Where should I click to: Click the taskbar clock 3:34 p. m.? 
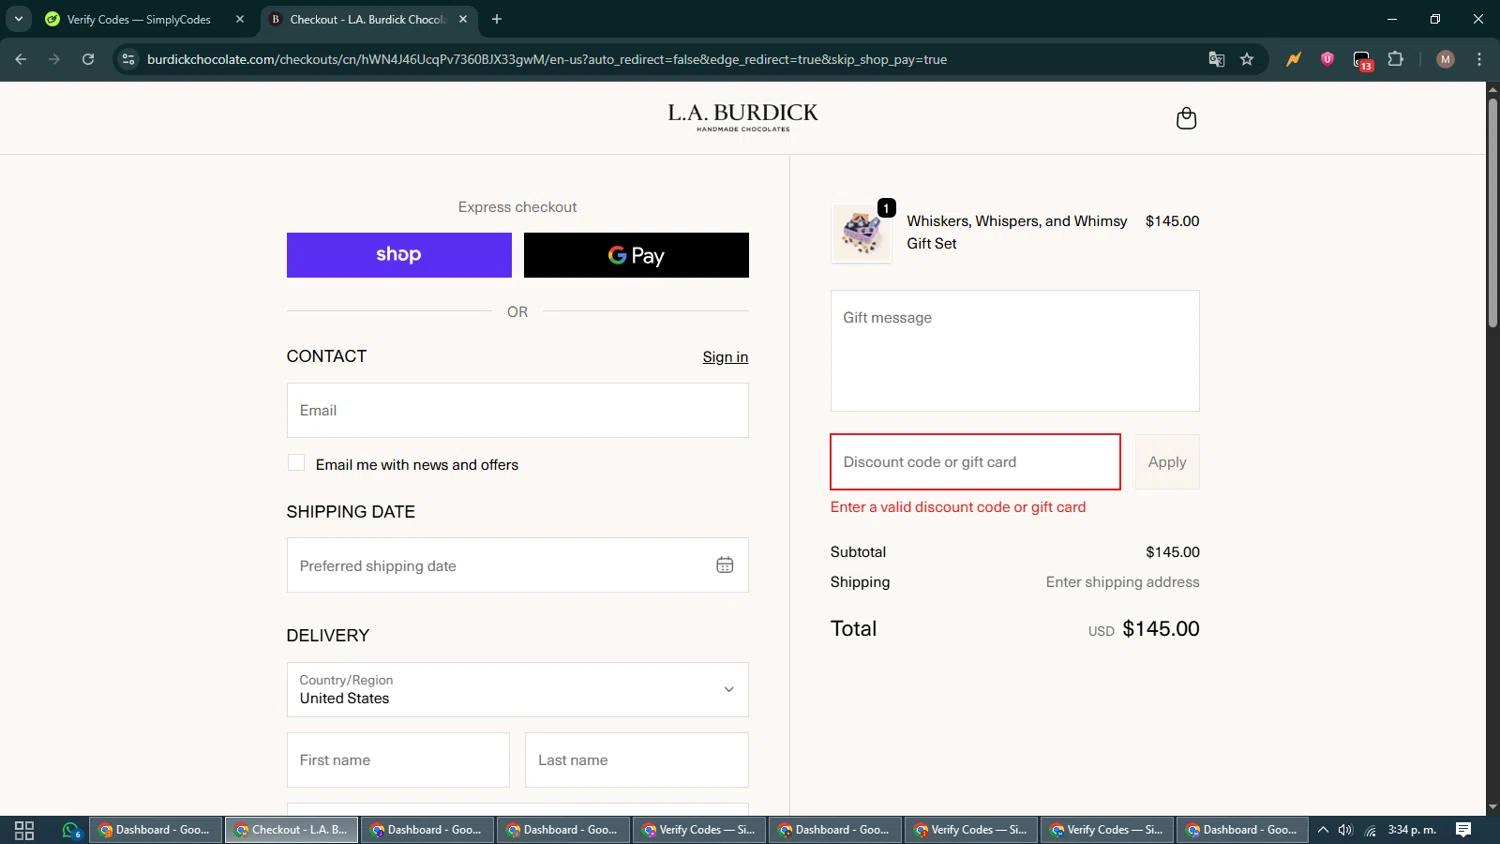[1412, 830]
